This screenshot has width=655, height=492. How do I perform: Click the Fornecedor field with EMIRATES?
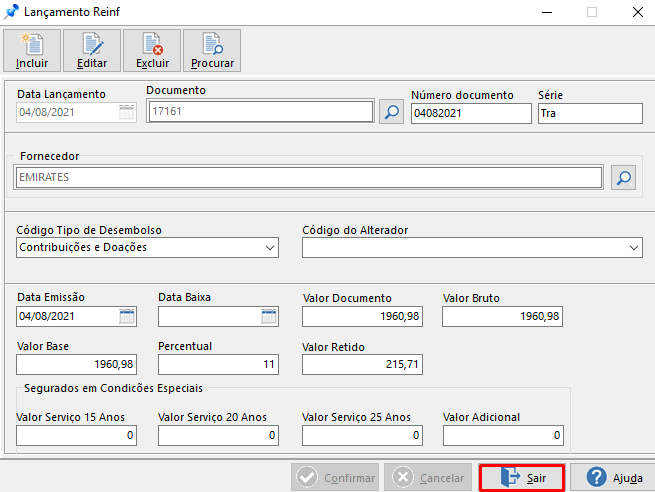309,177
